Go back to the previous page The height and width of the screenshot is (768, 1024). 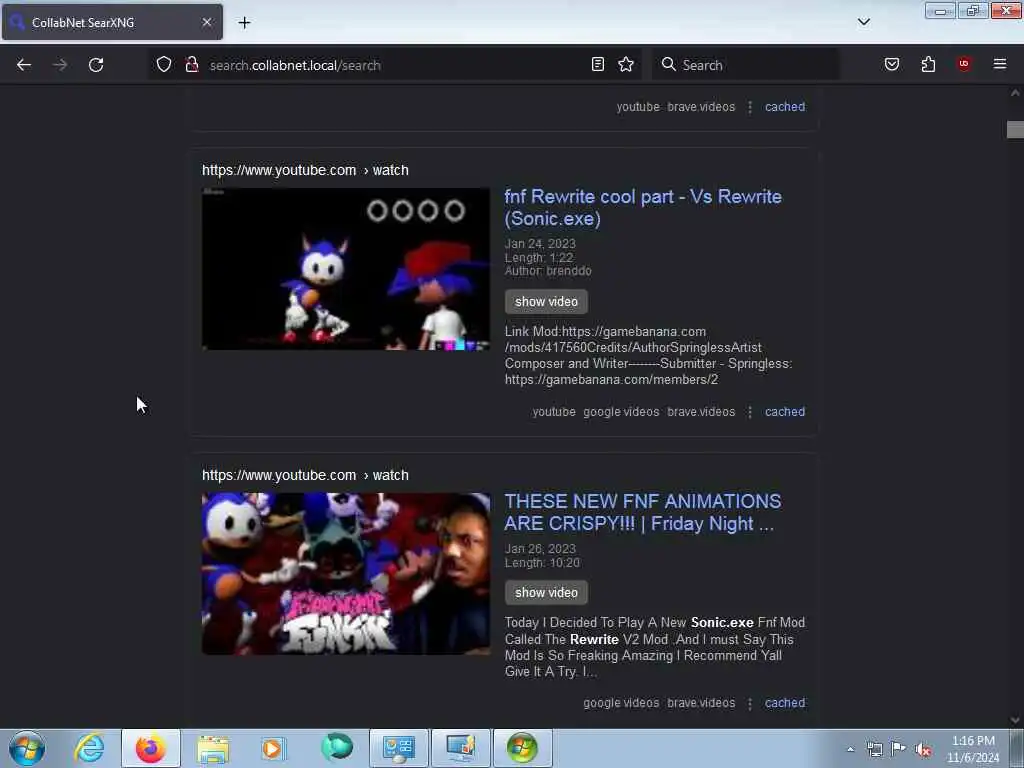click(24, 65)
